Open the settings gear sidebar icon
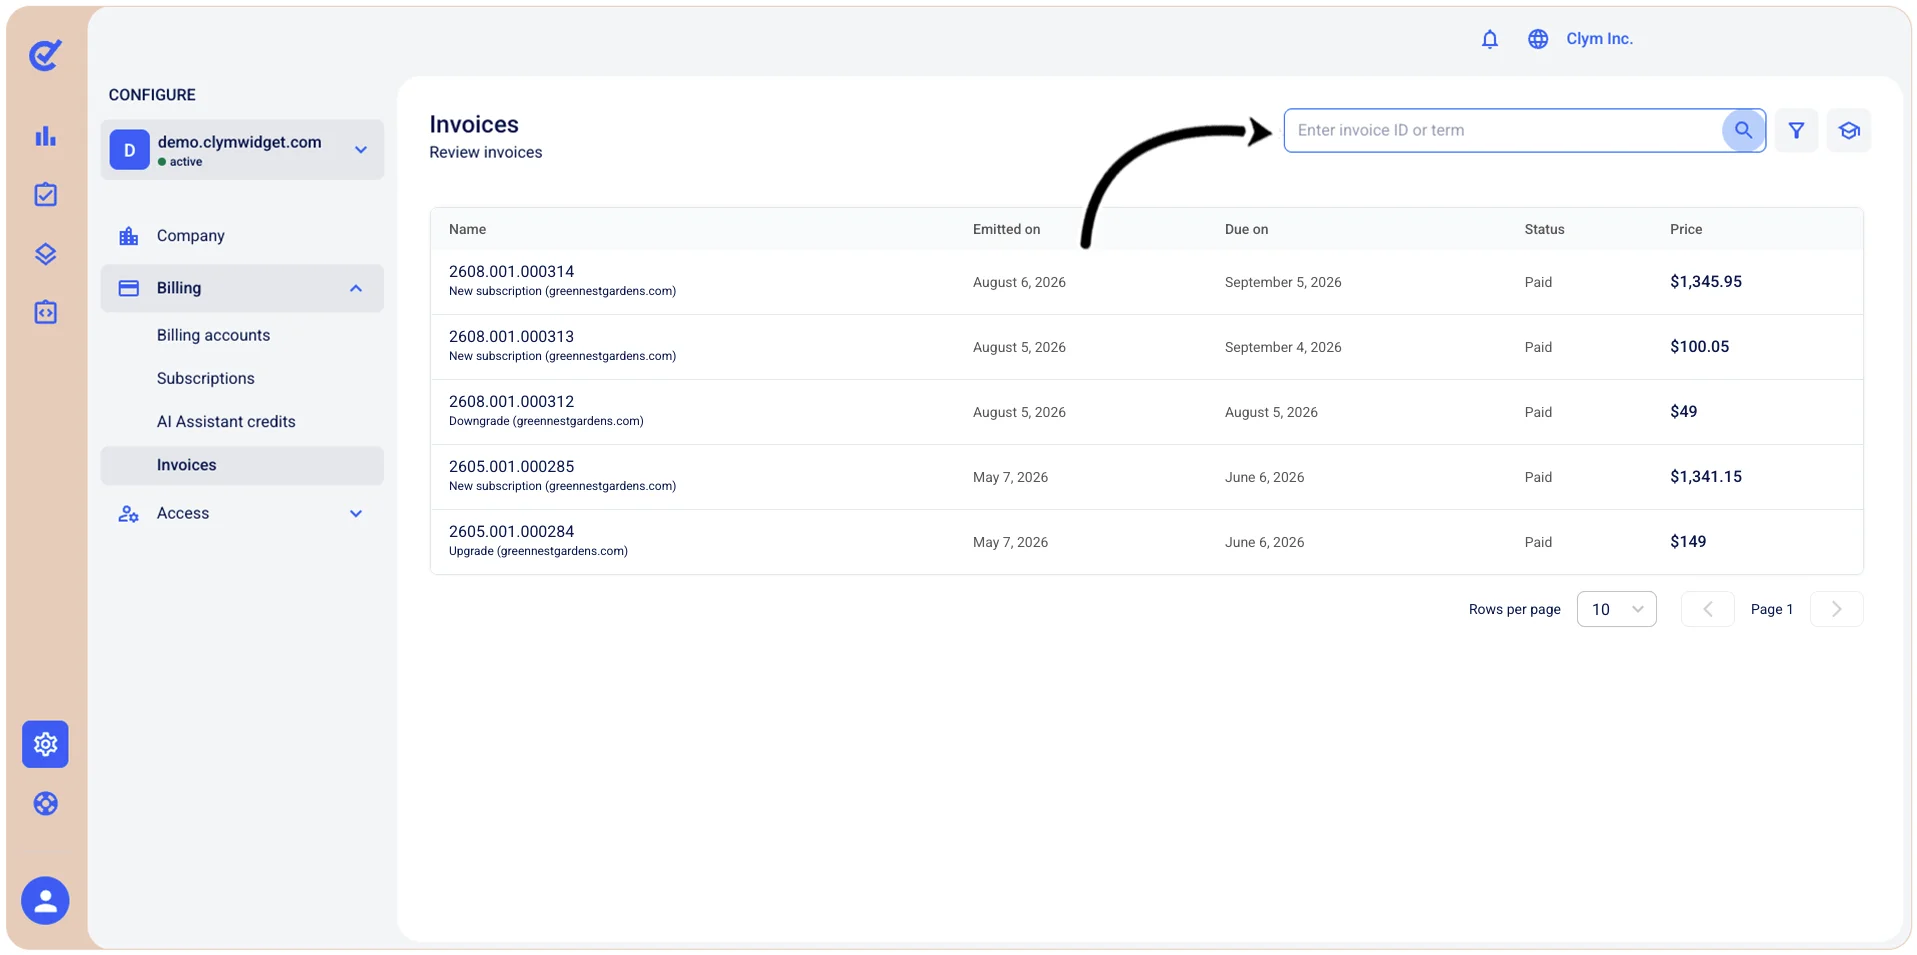1917x955 pixels. point(45,744)
